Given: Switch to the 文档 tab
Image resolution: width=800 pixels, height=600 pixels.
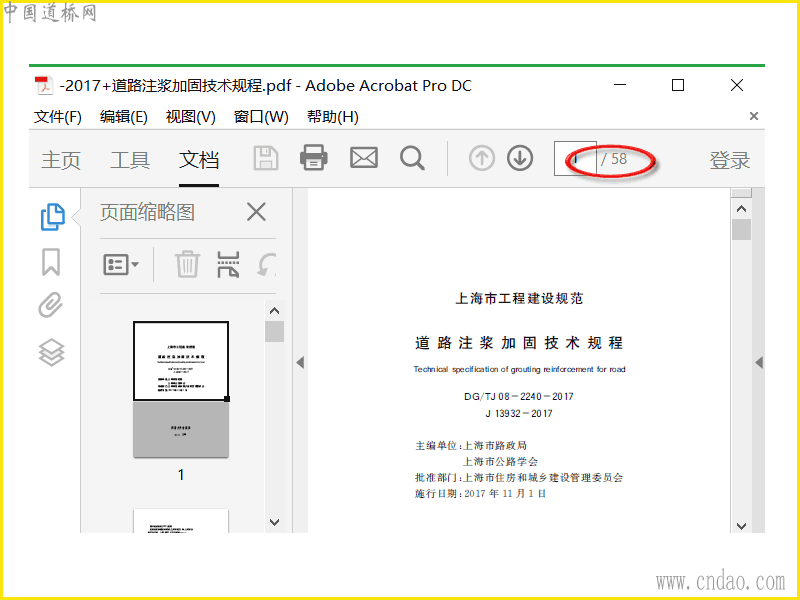Looking at the screenshot, I should pos(199,160).
